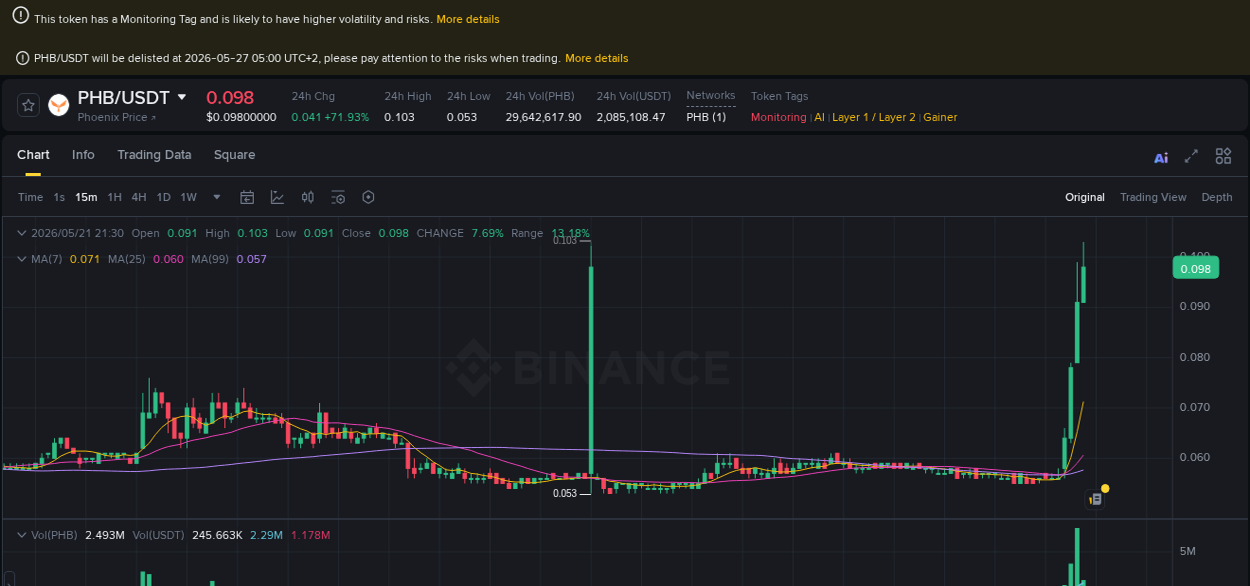
Task: Open the Ai chart analysis icon
Action: pyautogui.click(x=1161, y=157)
